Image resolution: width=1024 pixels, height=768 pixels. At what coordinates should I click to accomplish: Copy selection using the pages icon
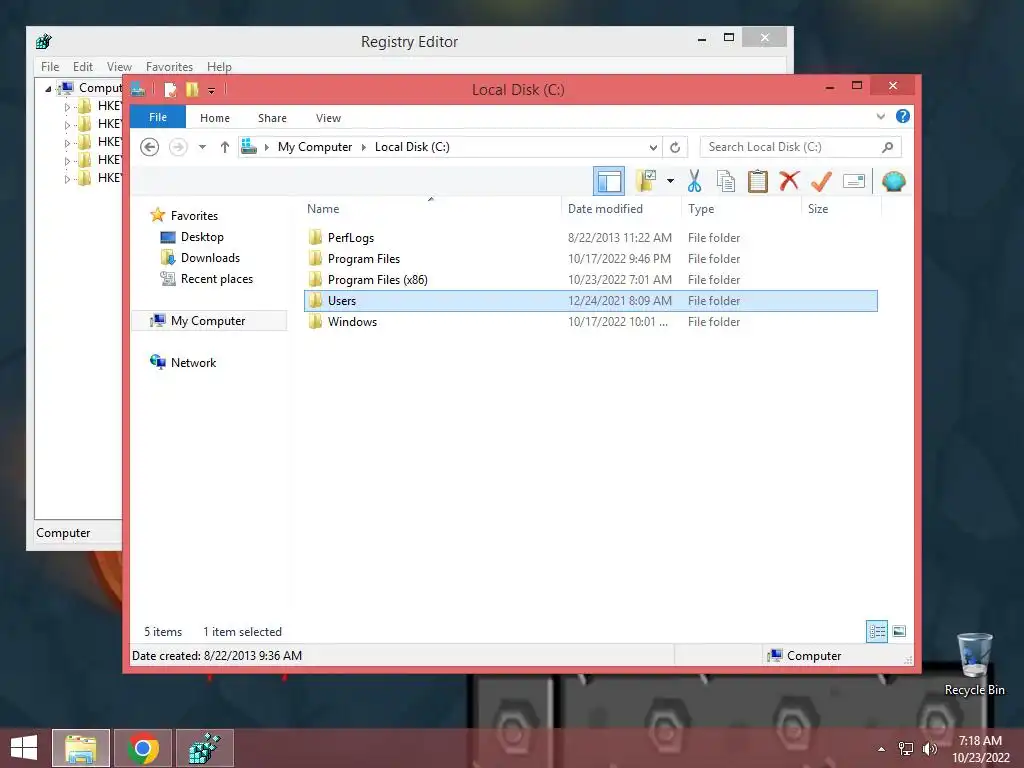[726, 181]
